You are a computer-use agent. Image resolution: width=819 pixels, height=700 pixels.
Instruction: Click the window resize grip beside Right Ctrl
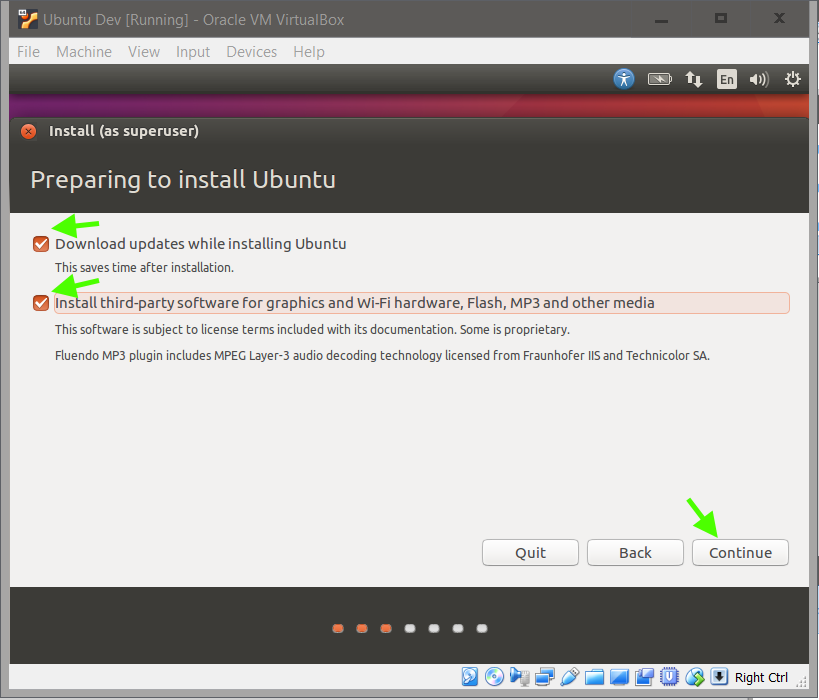click(x=802, y=681)
